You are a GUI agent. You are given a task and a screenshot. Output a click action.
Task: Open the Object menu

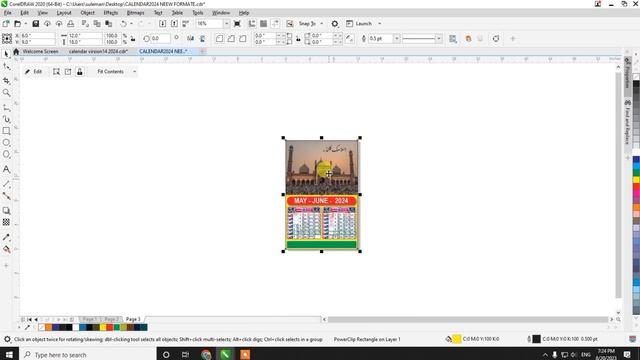[x=87, y=13]
